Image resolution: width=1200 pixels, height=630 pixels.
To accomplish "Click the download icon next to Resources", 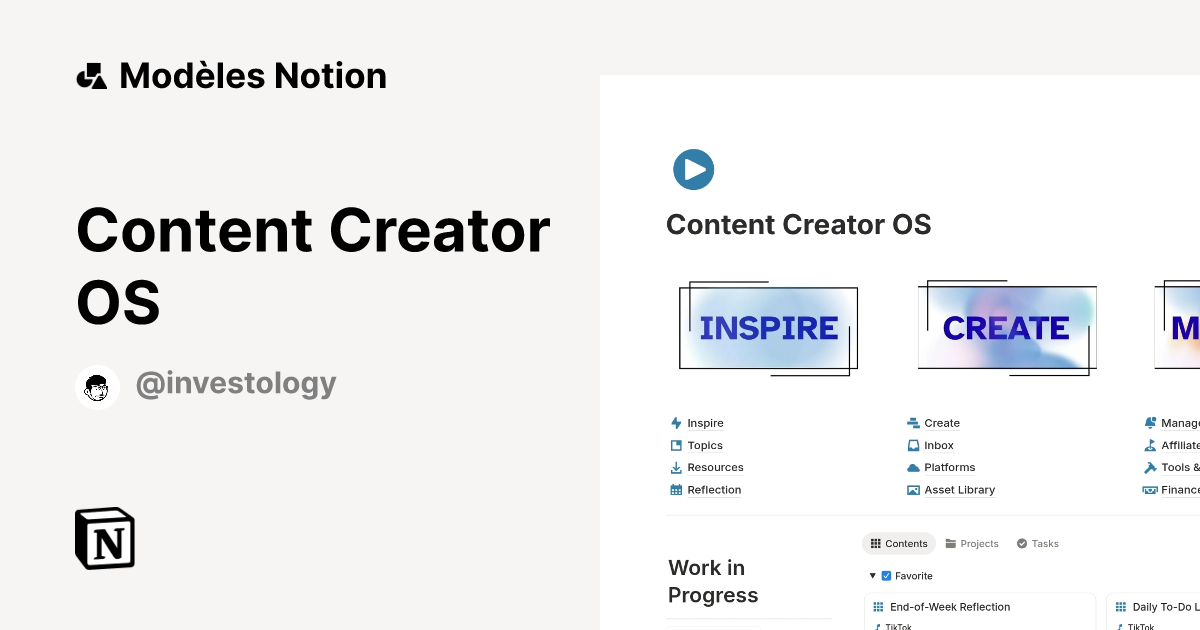I will click(x=676, y=467).
